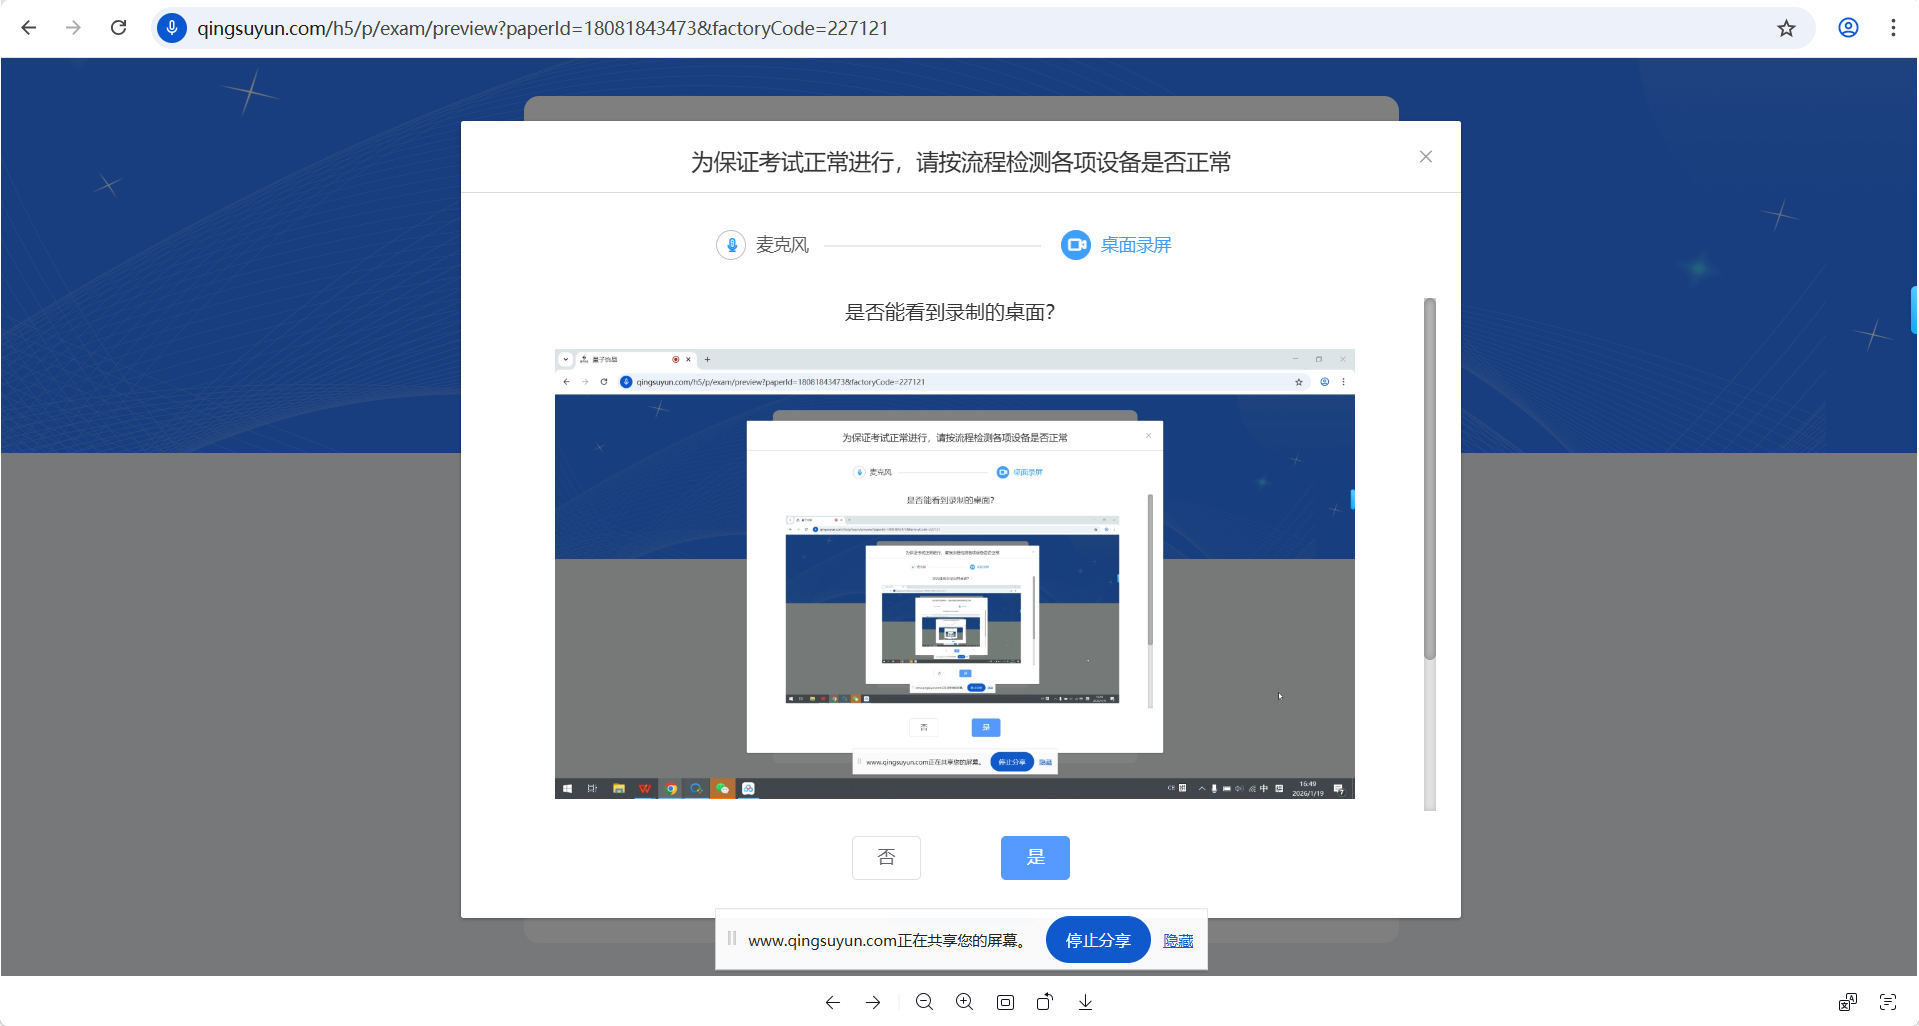Click the 否 button
This screenshot has width=1919, height=1026.
[886, 857]
